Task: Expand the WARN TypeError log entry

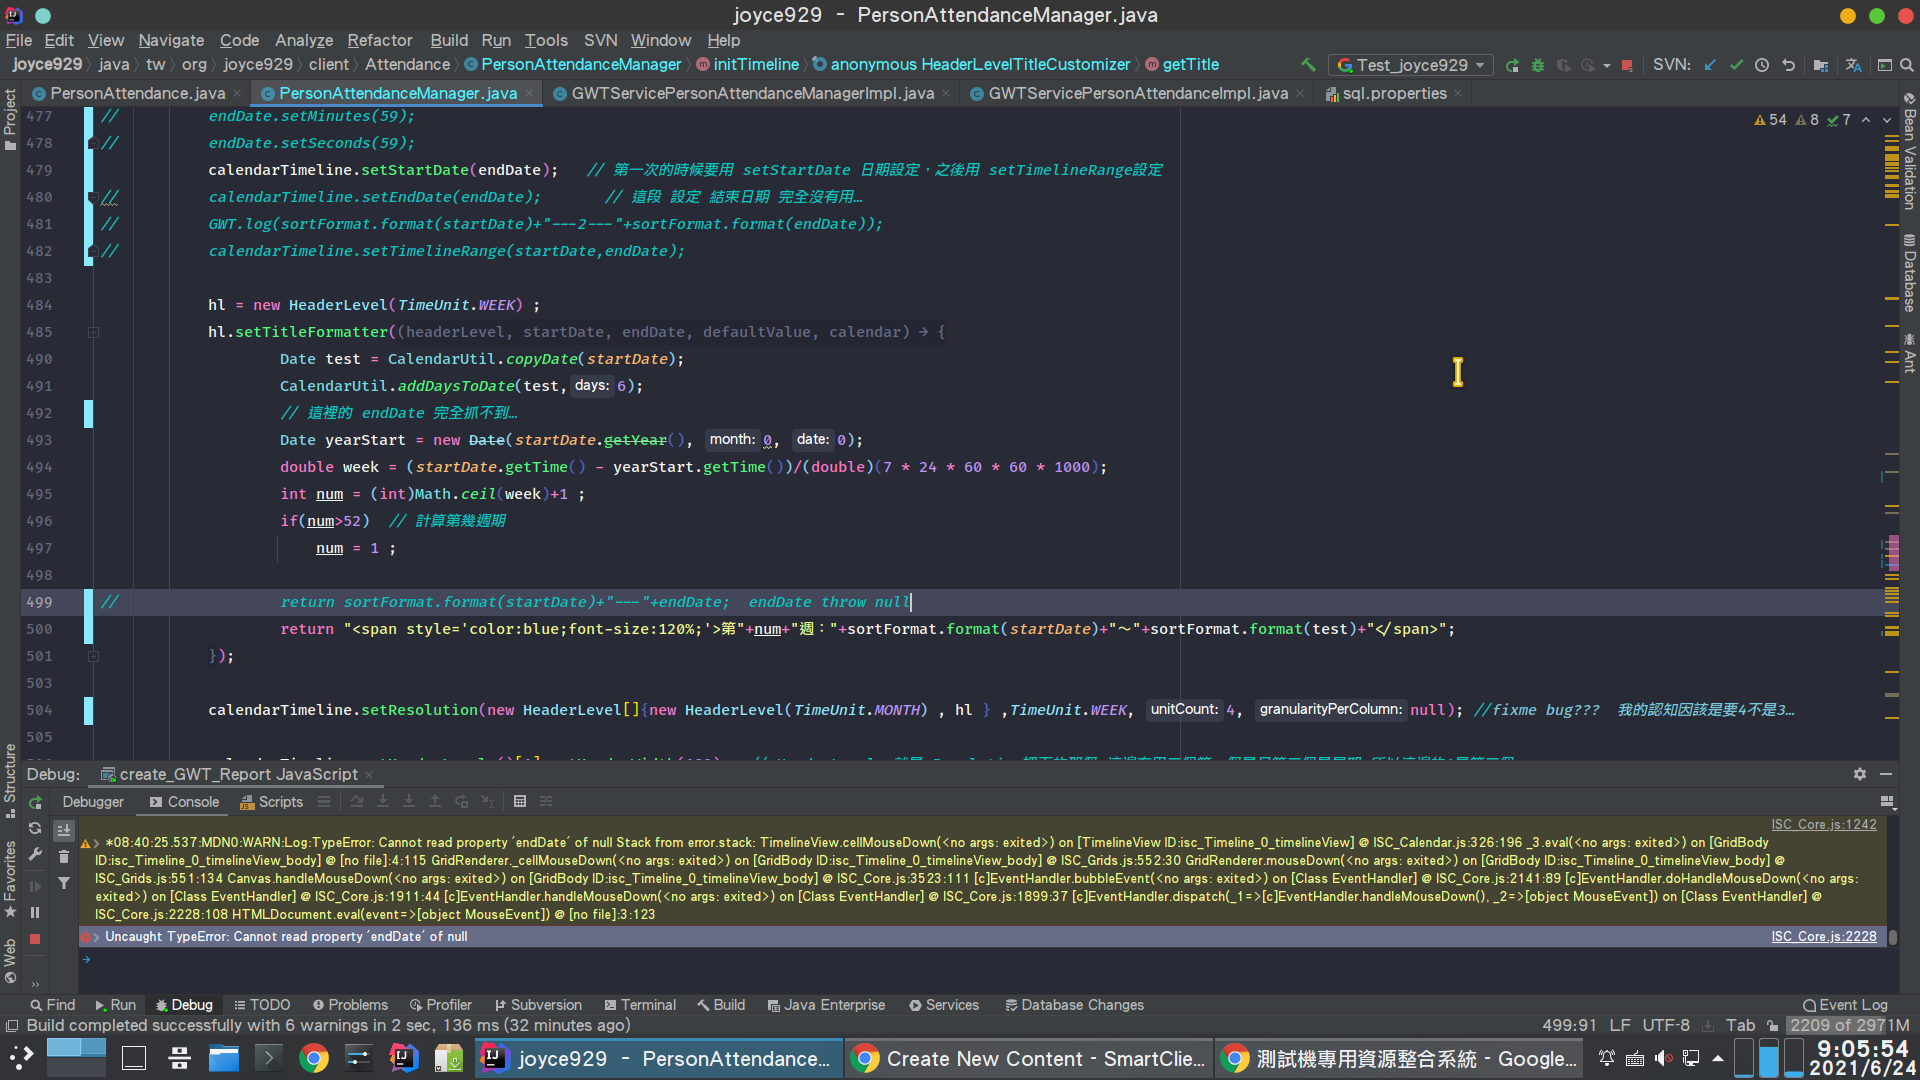Action: click(96, 843)
